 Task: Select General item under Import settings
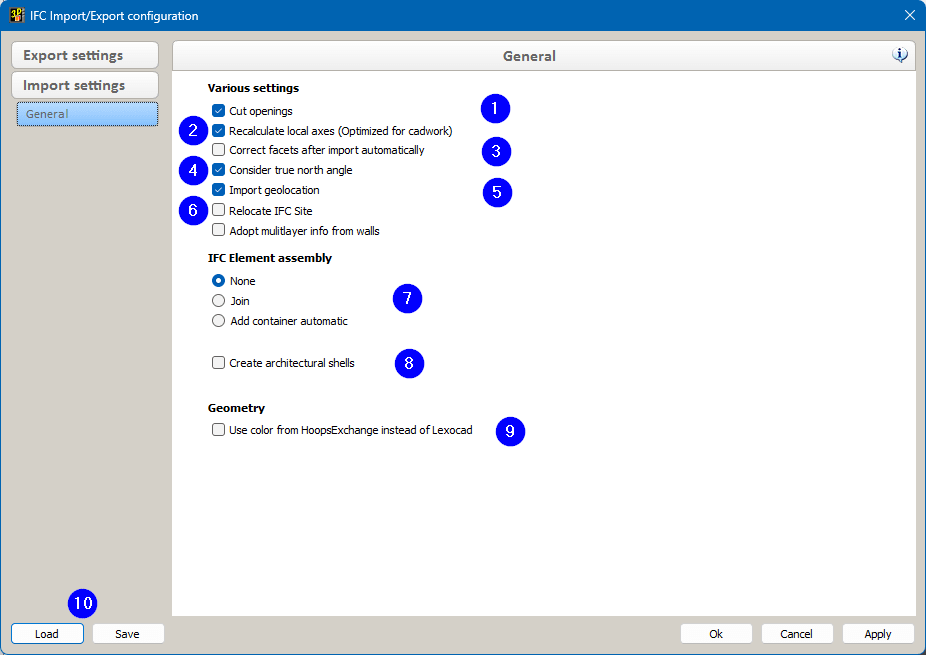tap(87, 114)
